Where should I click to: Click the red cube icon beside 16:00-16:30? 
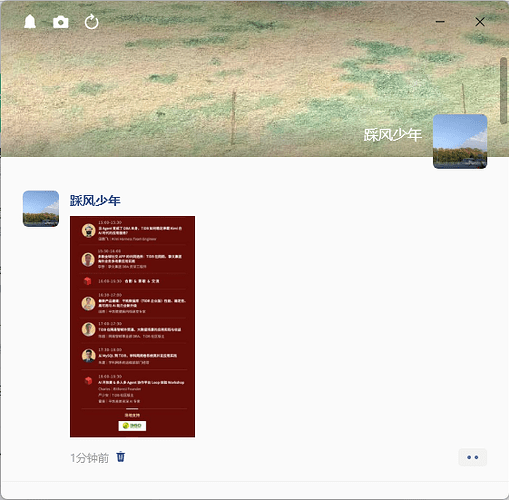click(88, 281)
